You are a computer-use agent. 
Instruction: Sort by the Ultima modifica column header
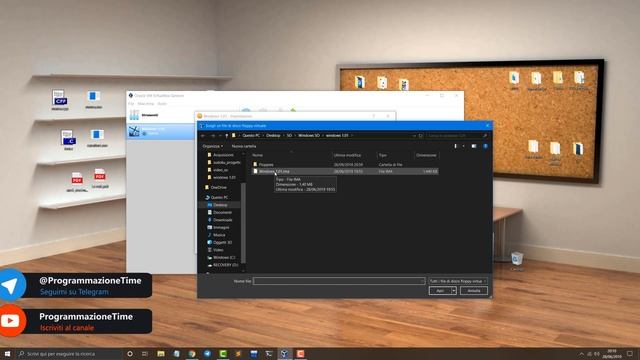[x=347, y=155]
